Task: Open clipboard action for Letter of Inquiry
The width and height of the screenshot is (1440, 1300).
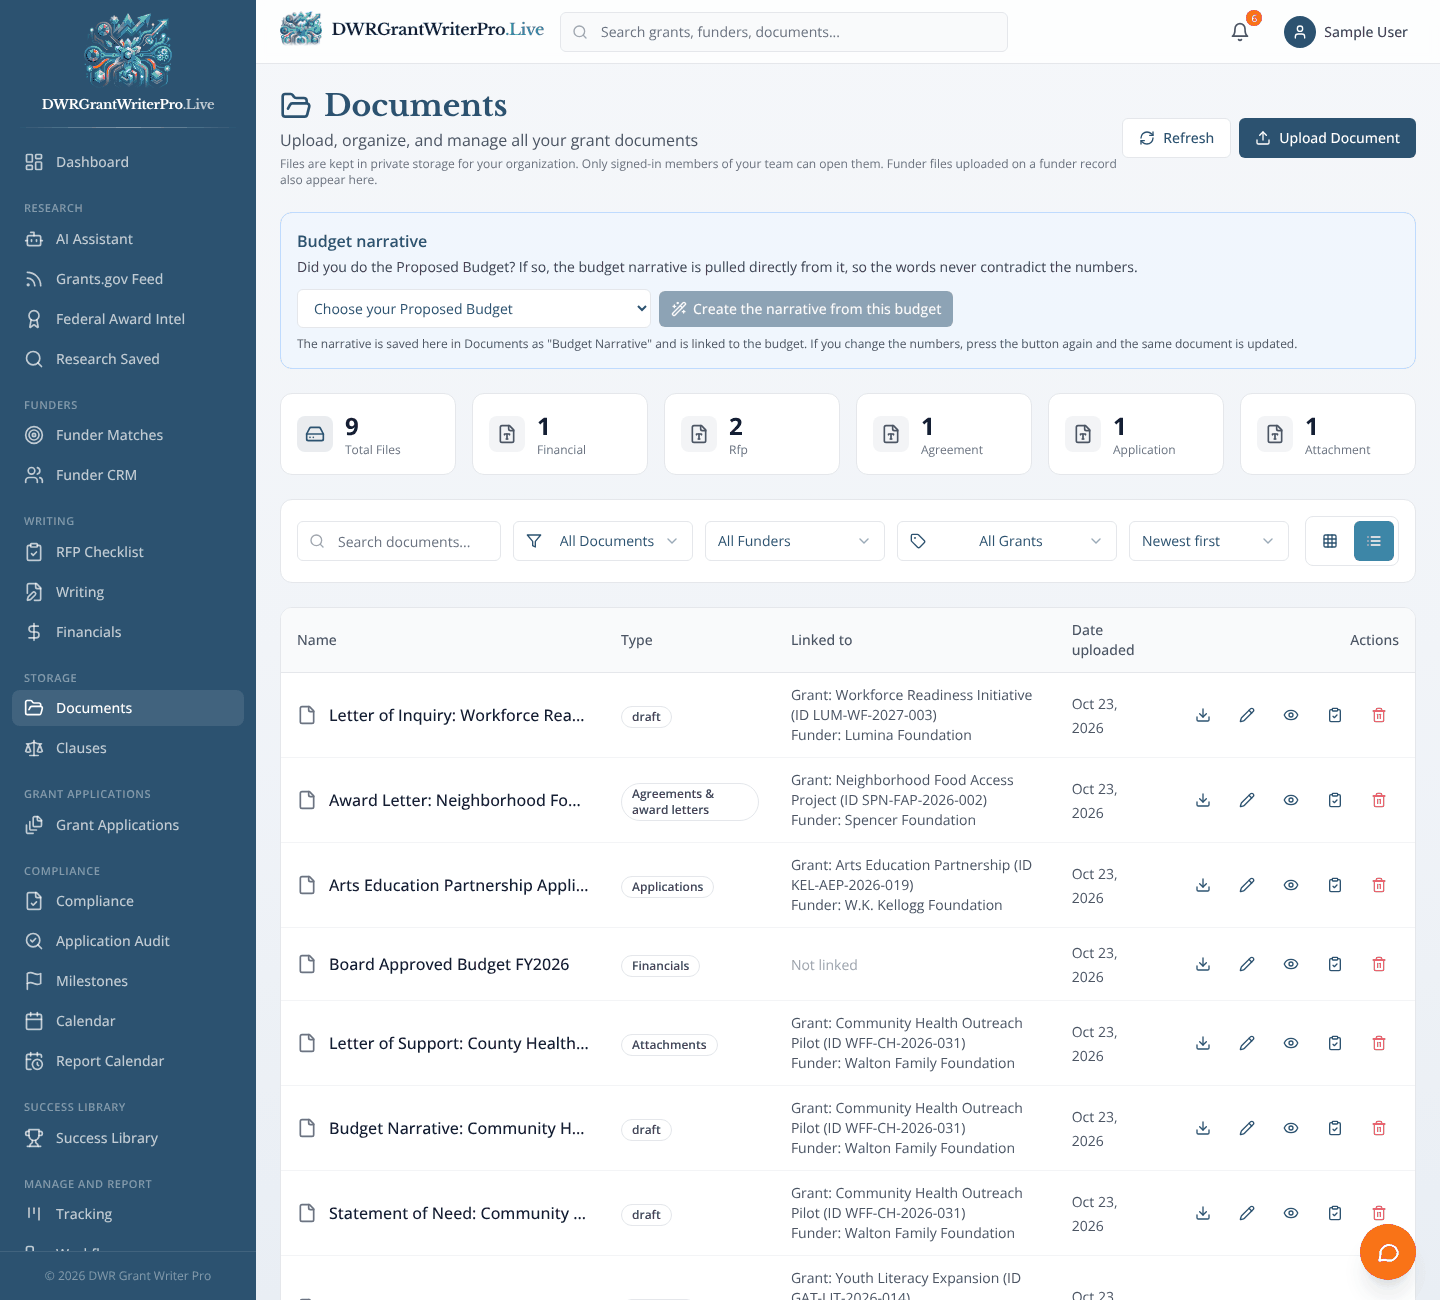Action: [1335, 715]
